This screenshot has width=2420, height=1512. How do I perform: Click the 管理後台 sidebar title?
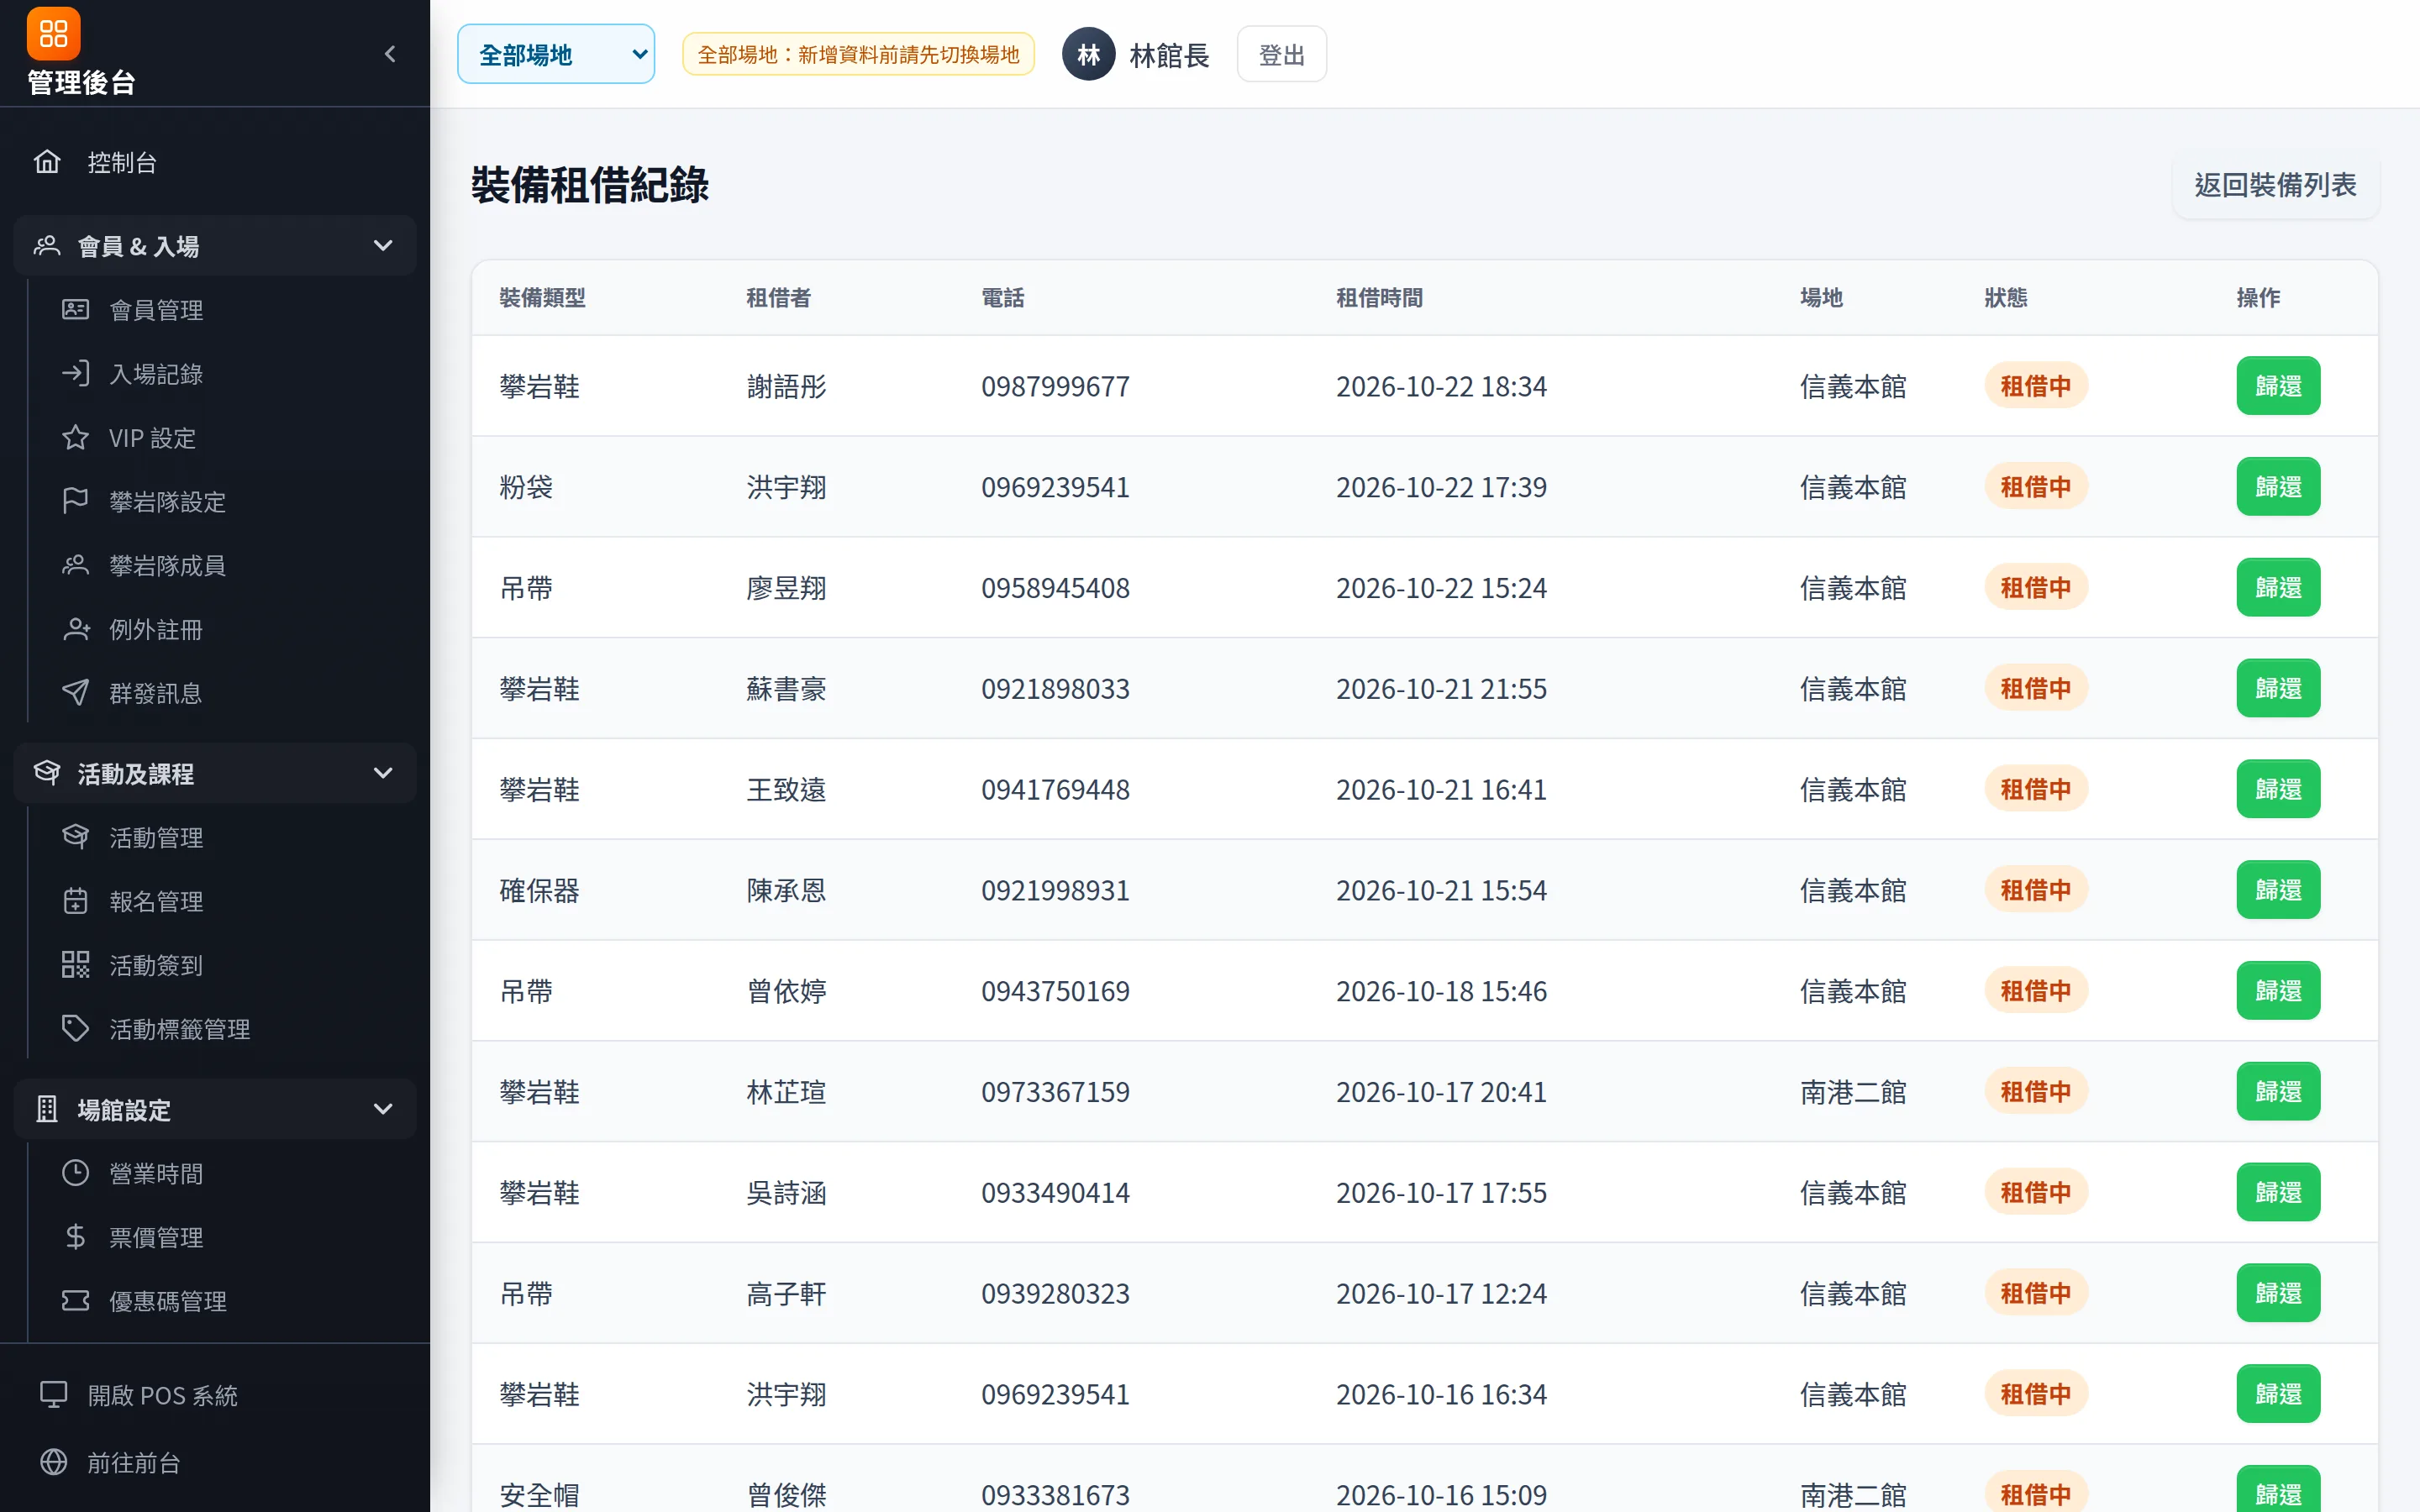coord(81,83)
